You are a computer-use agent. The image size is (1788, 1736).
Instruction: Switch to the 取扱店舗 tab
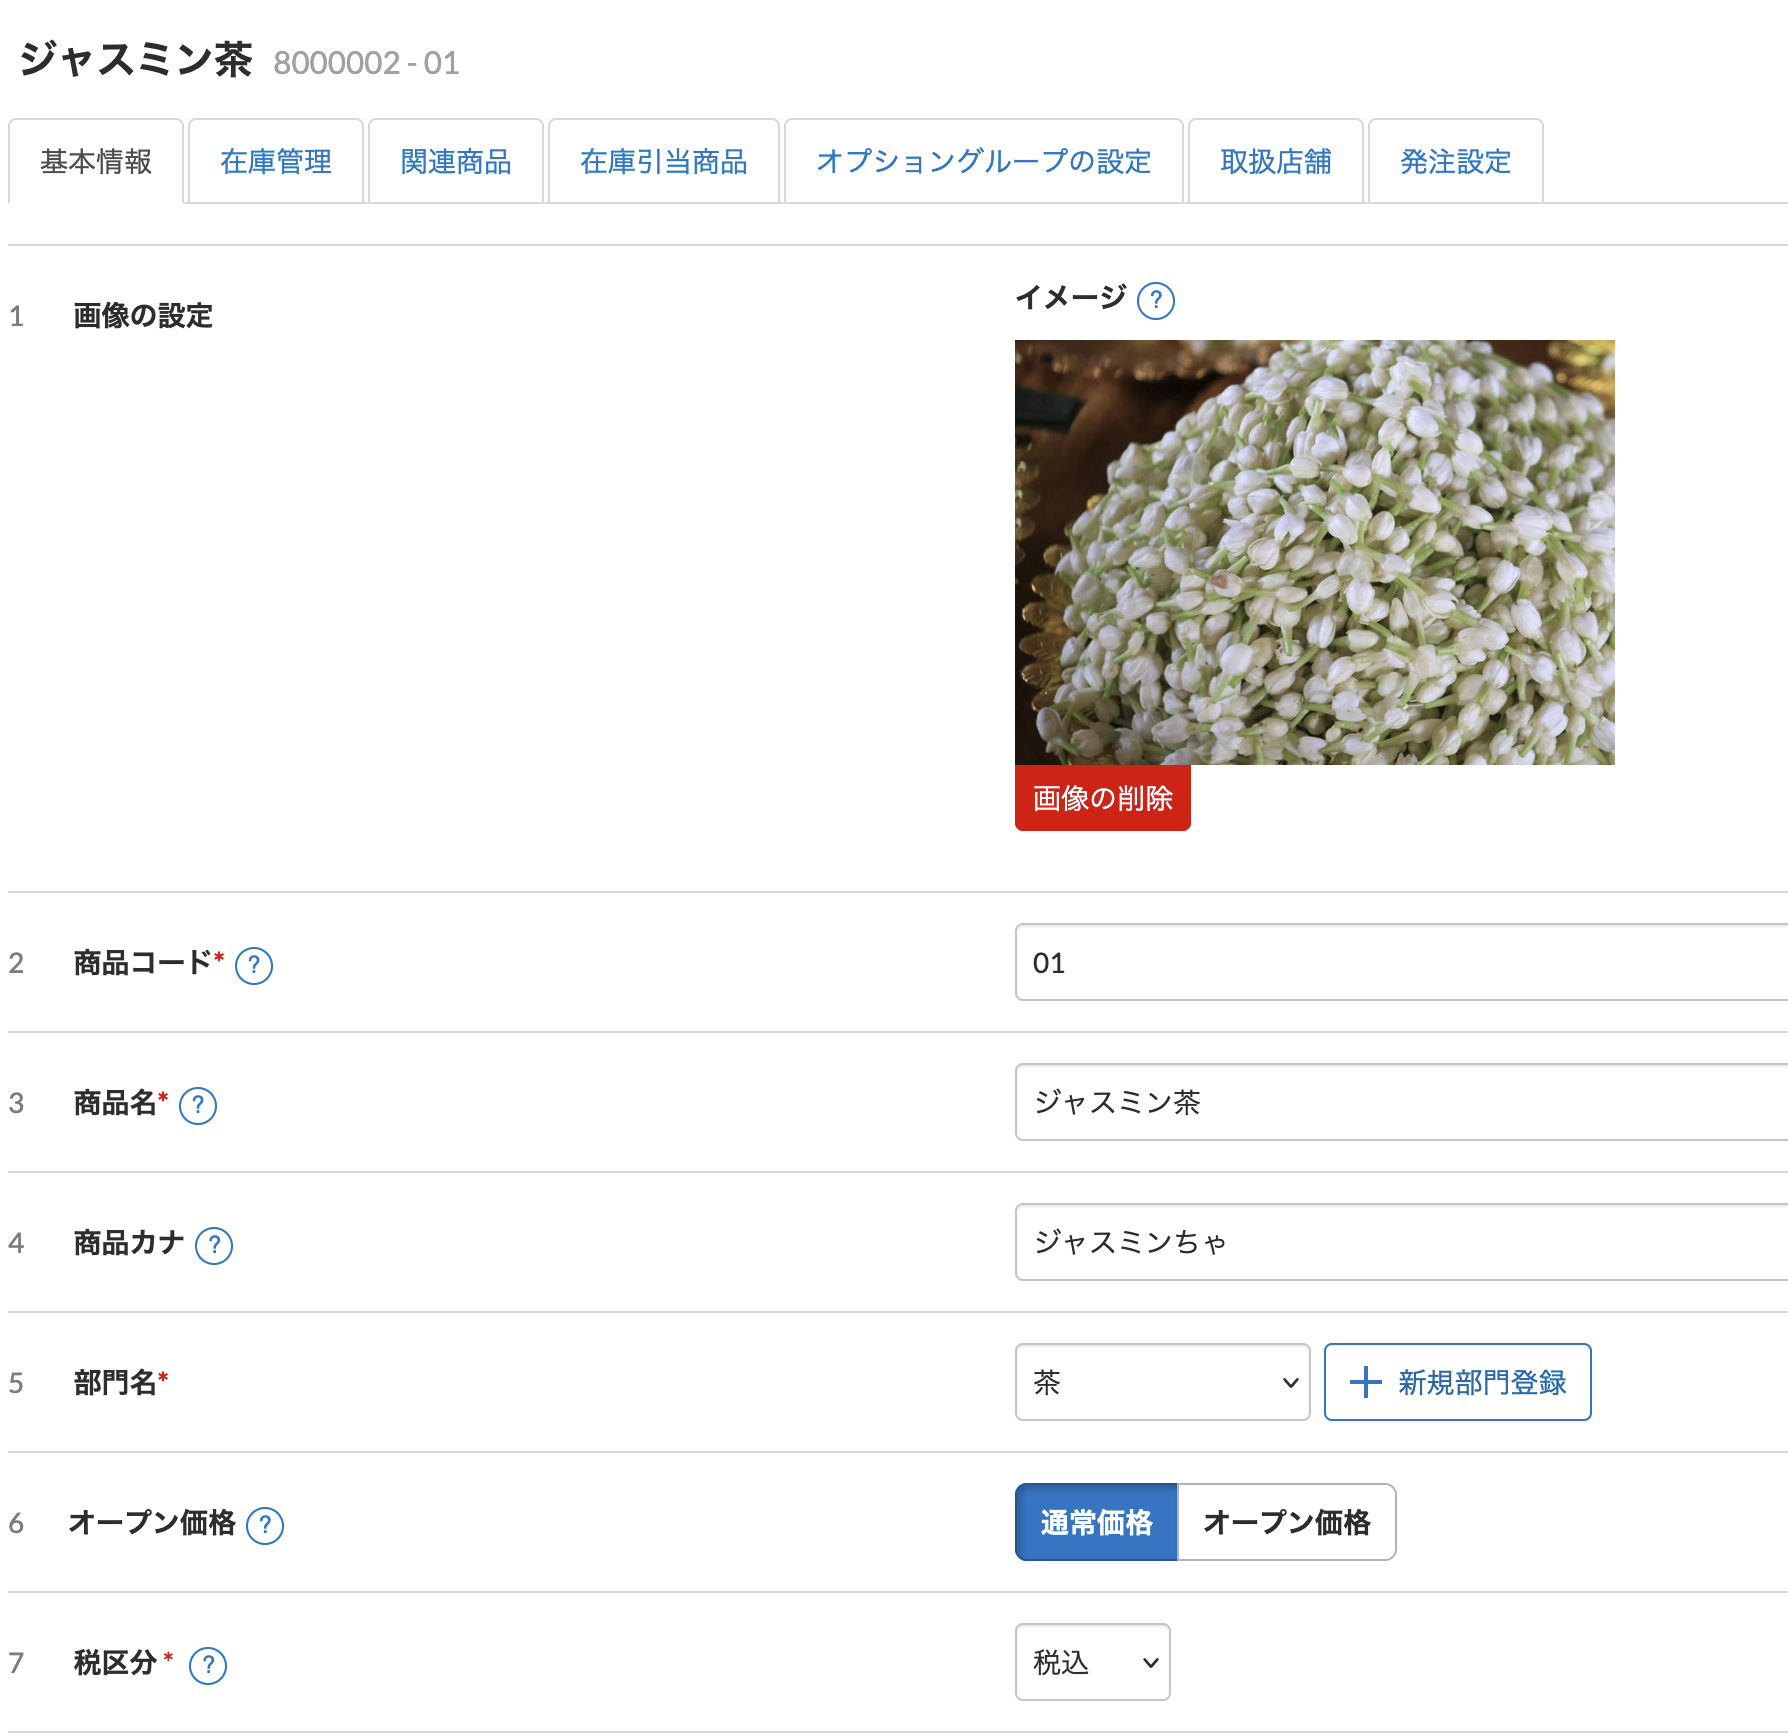pyautogui.click(x=1276, y=161)
